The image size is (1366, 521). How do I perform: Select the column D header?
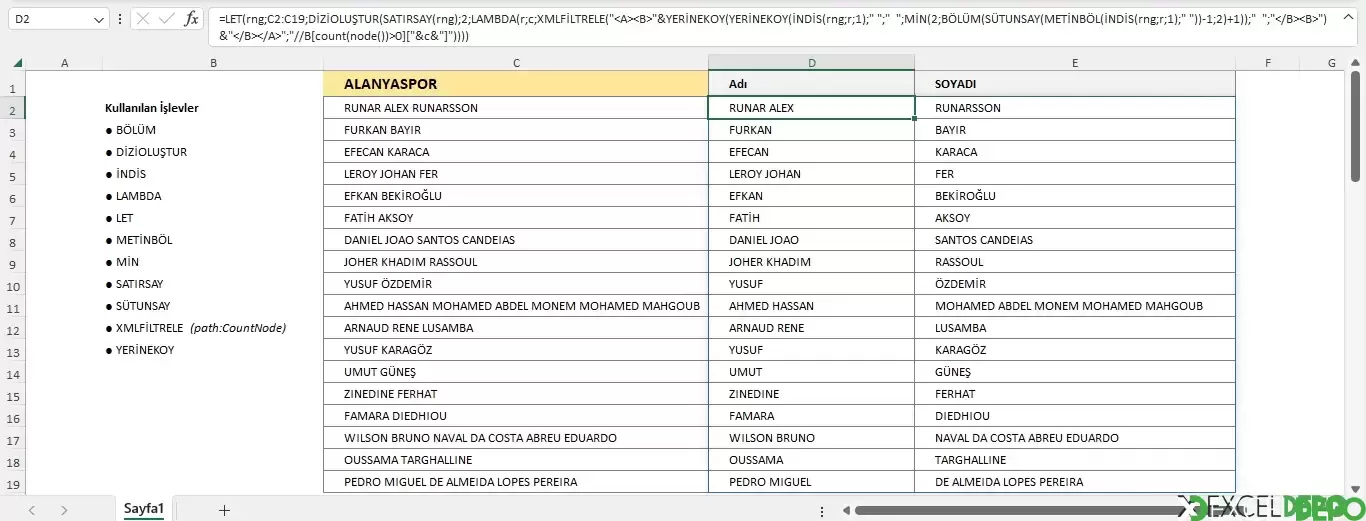(812, 63)
